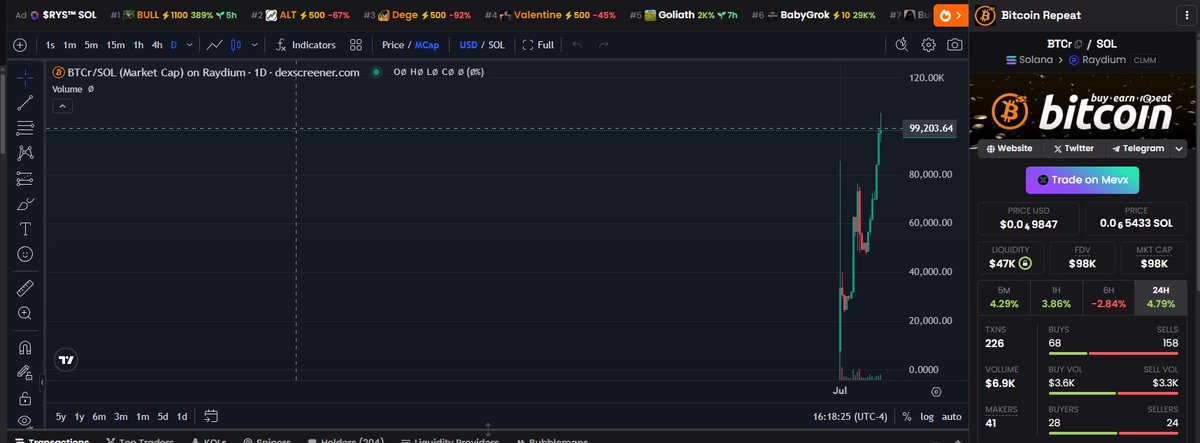Switch chart to MCap mode
The width and height of the screenshot is (1200, 443).
pyautogui.click(x=427, y=45)
